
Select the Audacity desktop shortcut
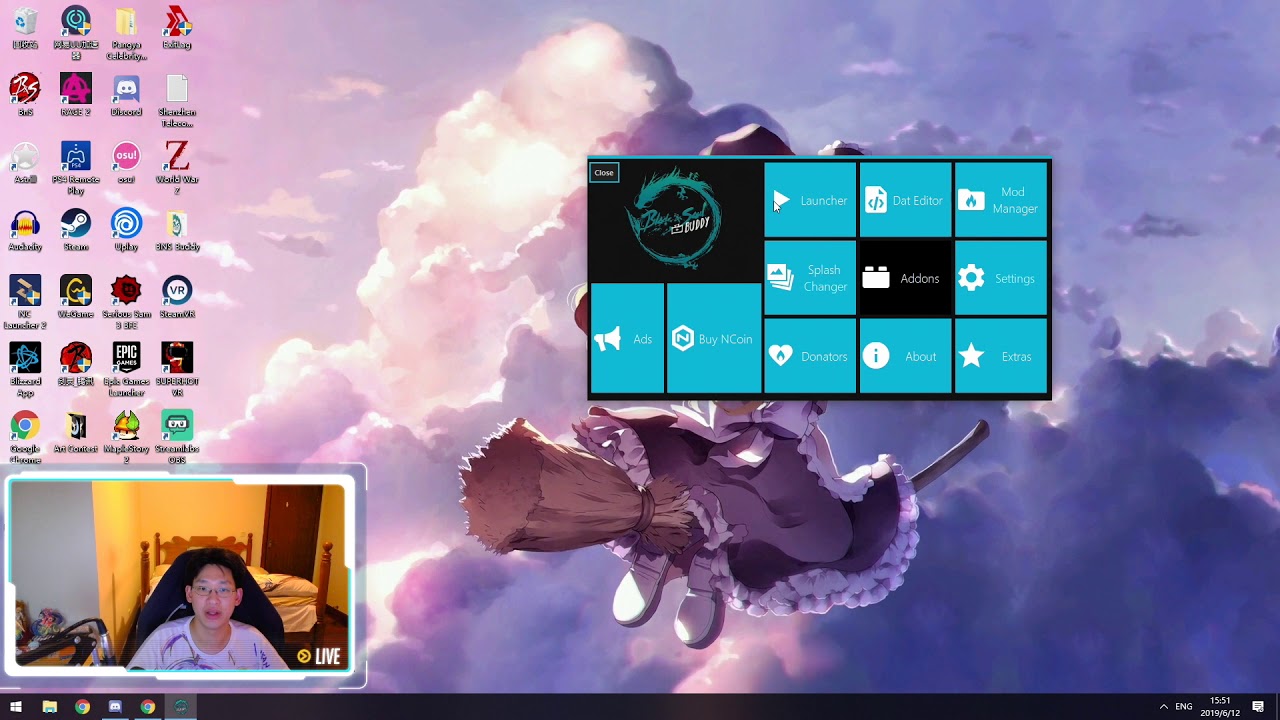[25, 231]
